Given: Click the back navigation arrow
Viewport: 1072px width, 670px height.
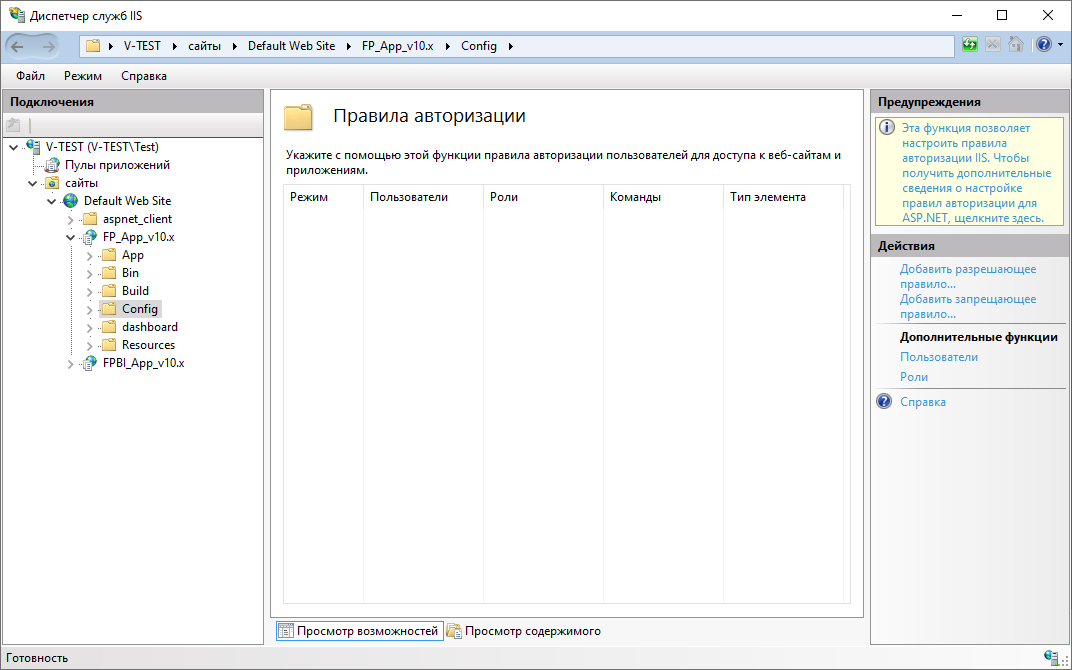Looking at the screenshot, I should [x=17, y=46].
